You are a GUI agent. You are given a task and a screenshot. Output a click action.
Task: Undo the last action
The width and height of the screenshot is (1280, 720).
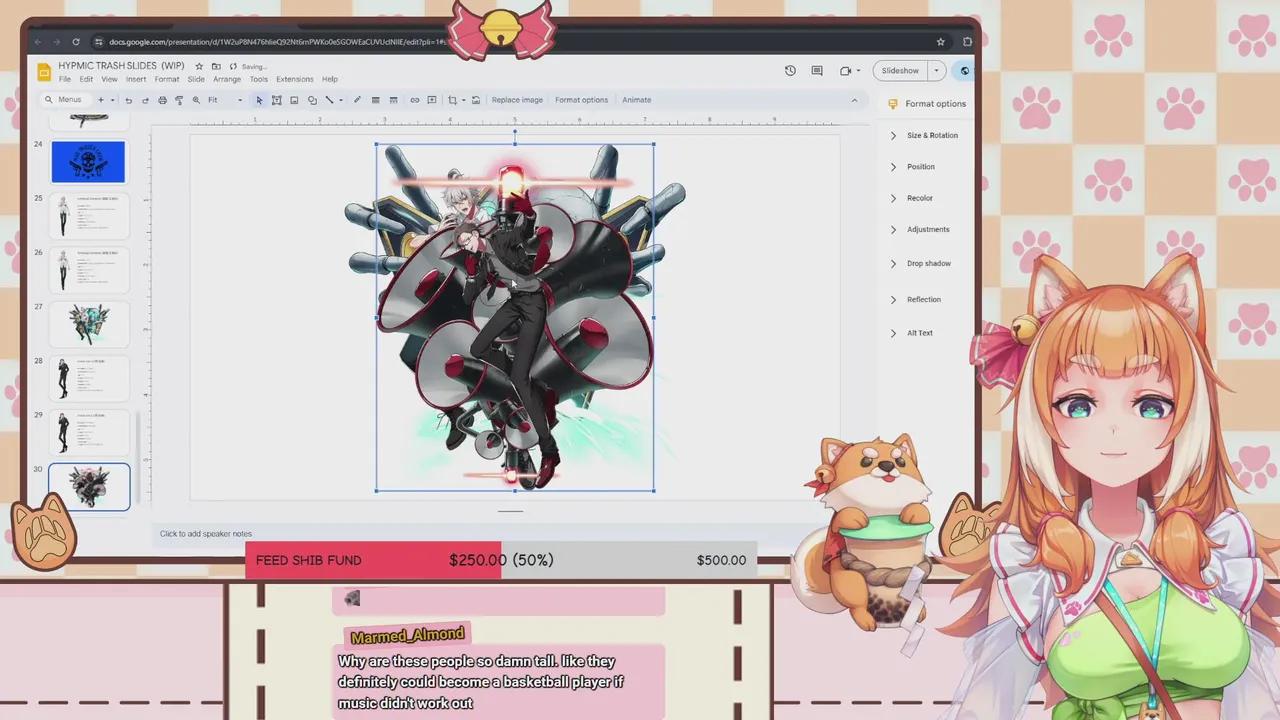[128, 100]
